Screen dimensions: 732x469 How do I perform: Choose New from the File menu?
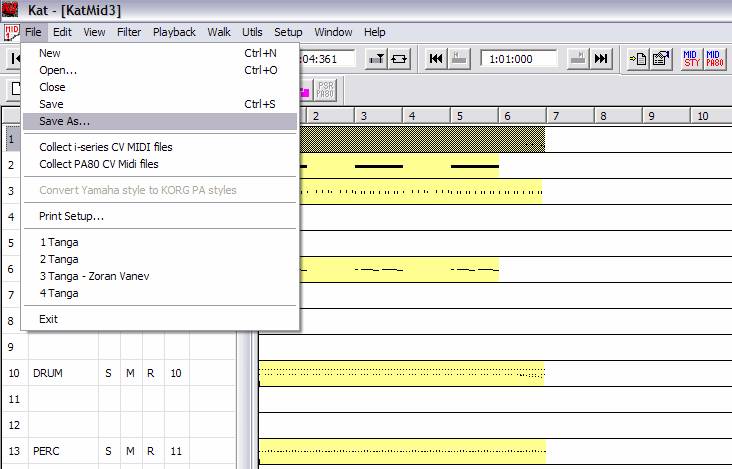pos(160,53)
